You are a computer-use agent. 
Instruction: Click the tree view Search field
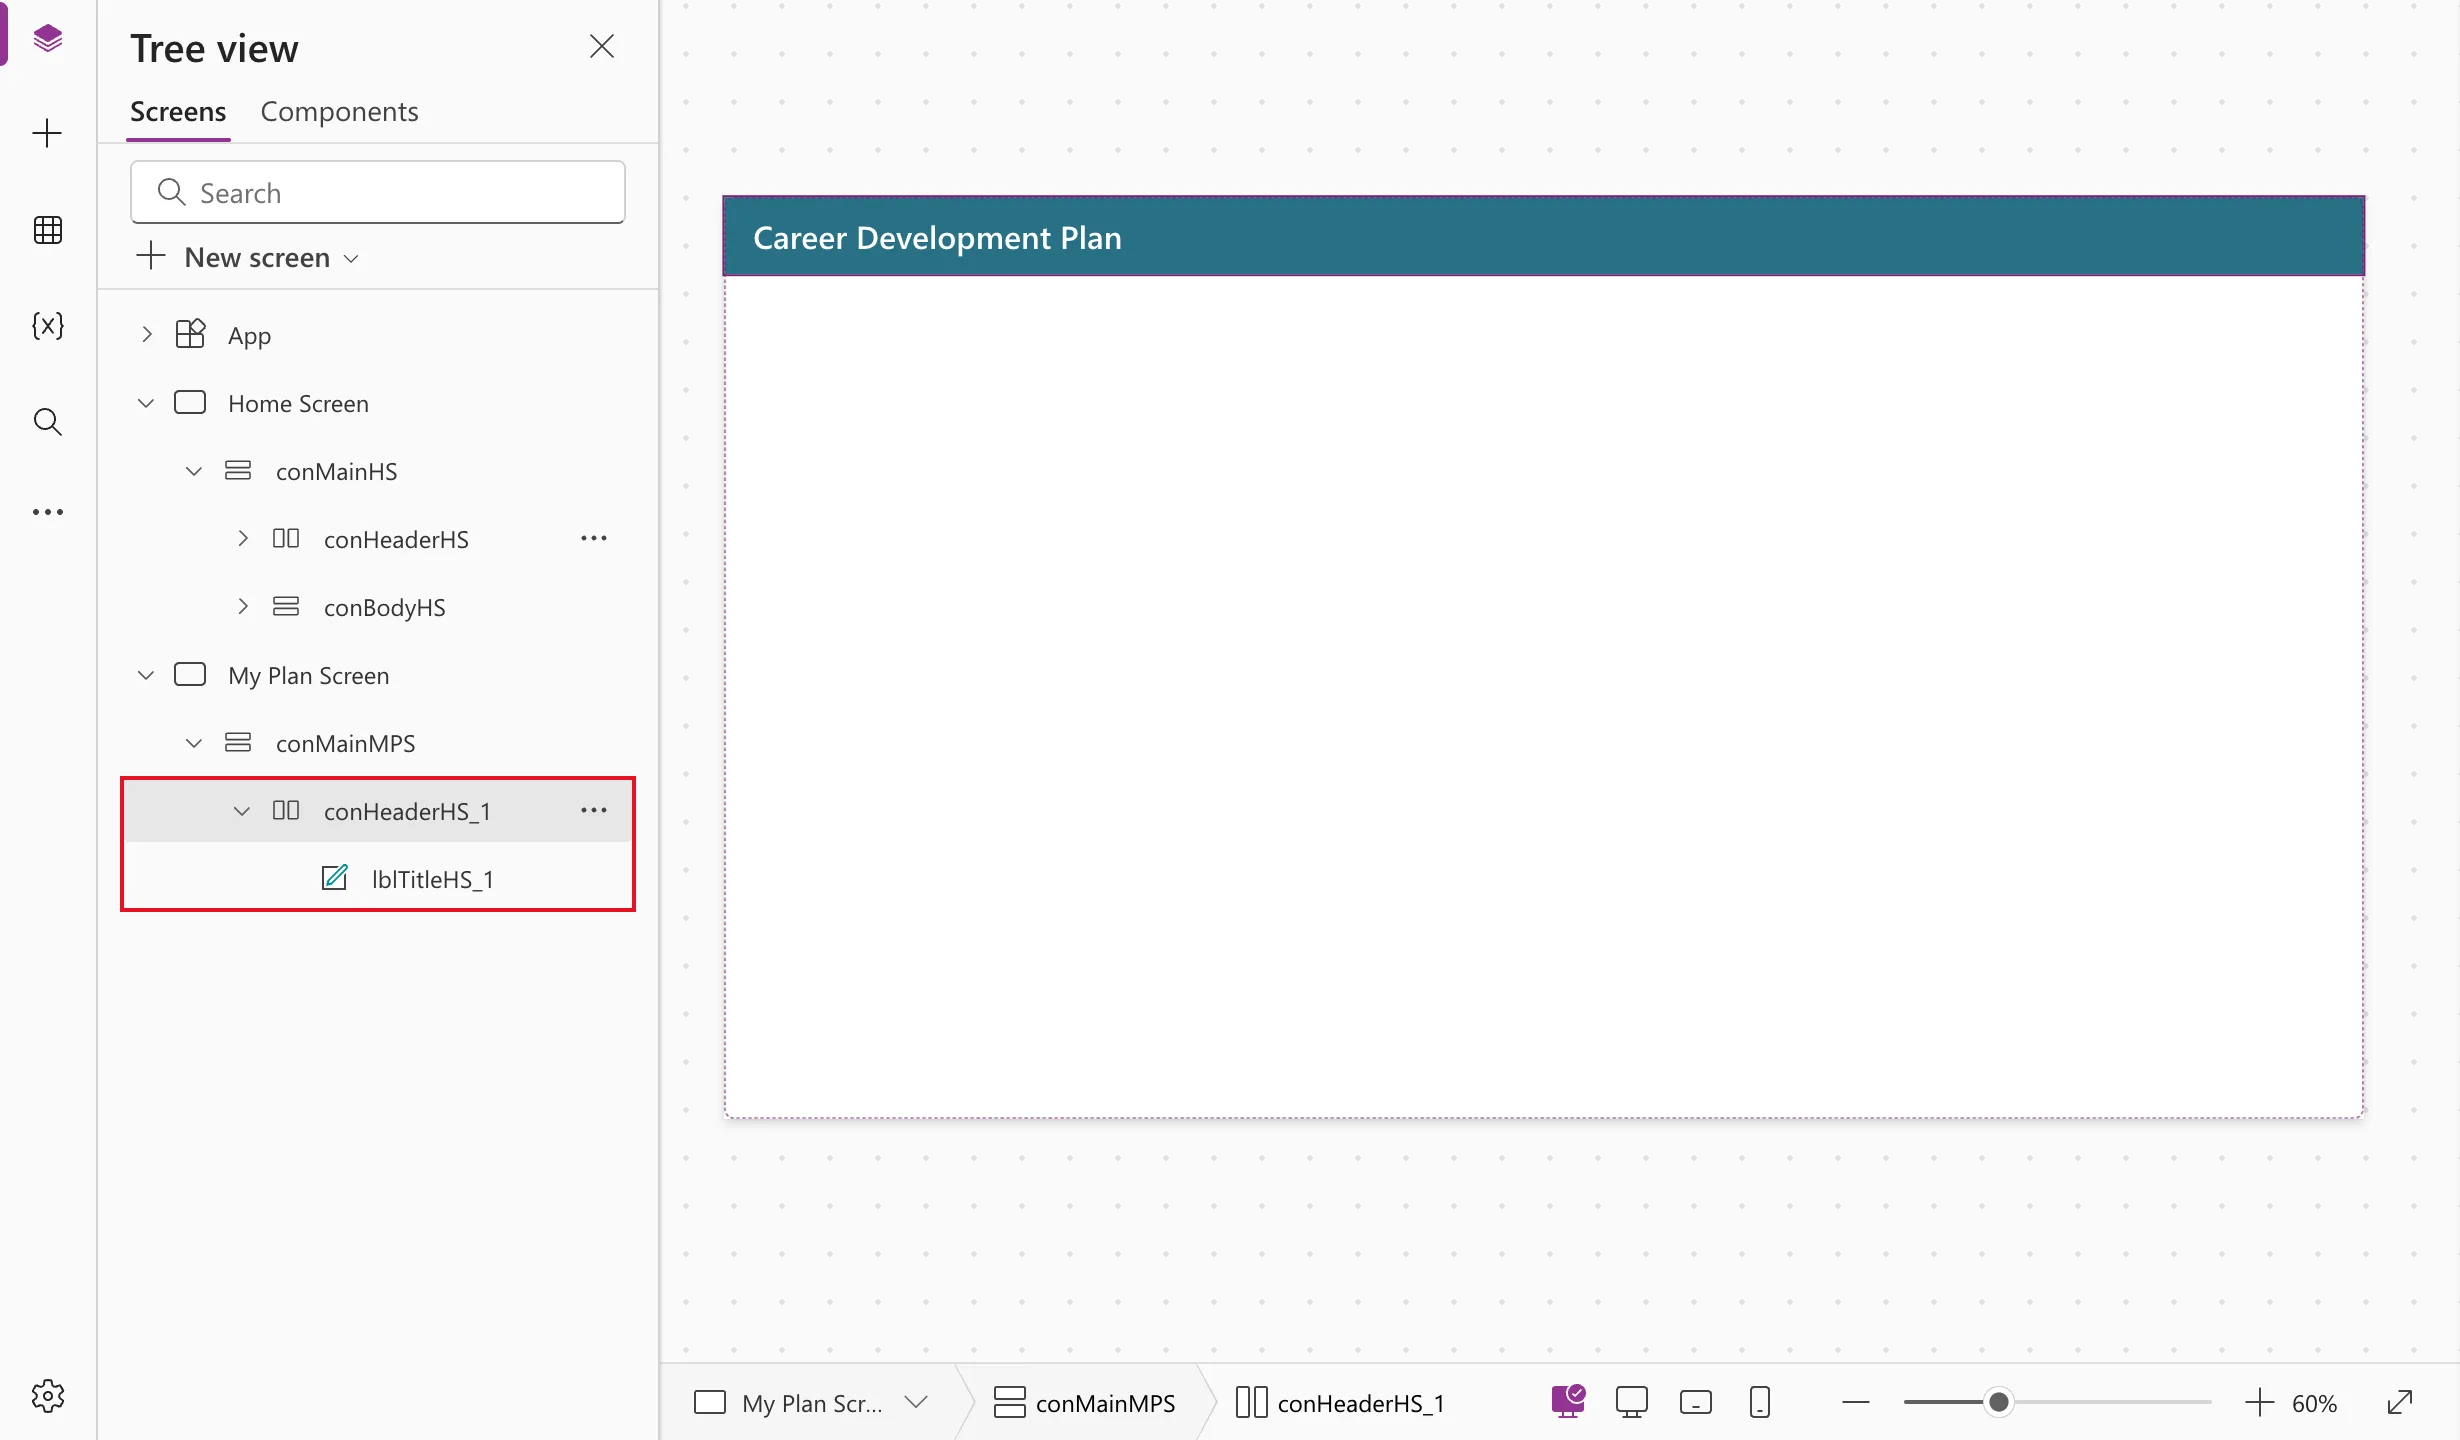(378, 192)
